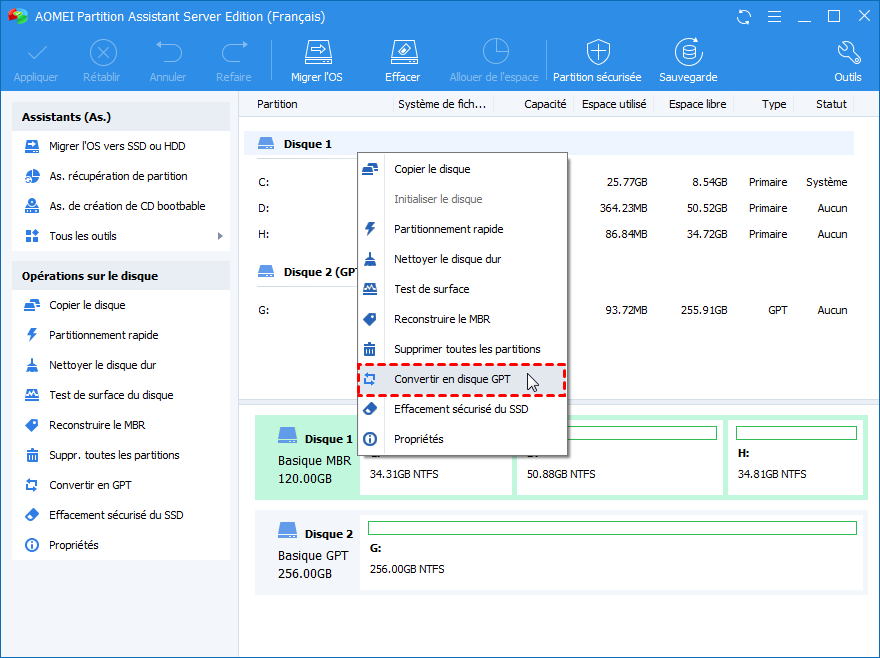
Task: Select Convertir en disque GPT menu entry
Action: pos(451,379)
